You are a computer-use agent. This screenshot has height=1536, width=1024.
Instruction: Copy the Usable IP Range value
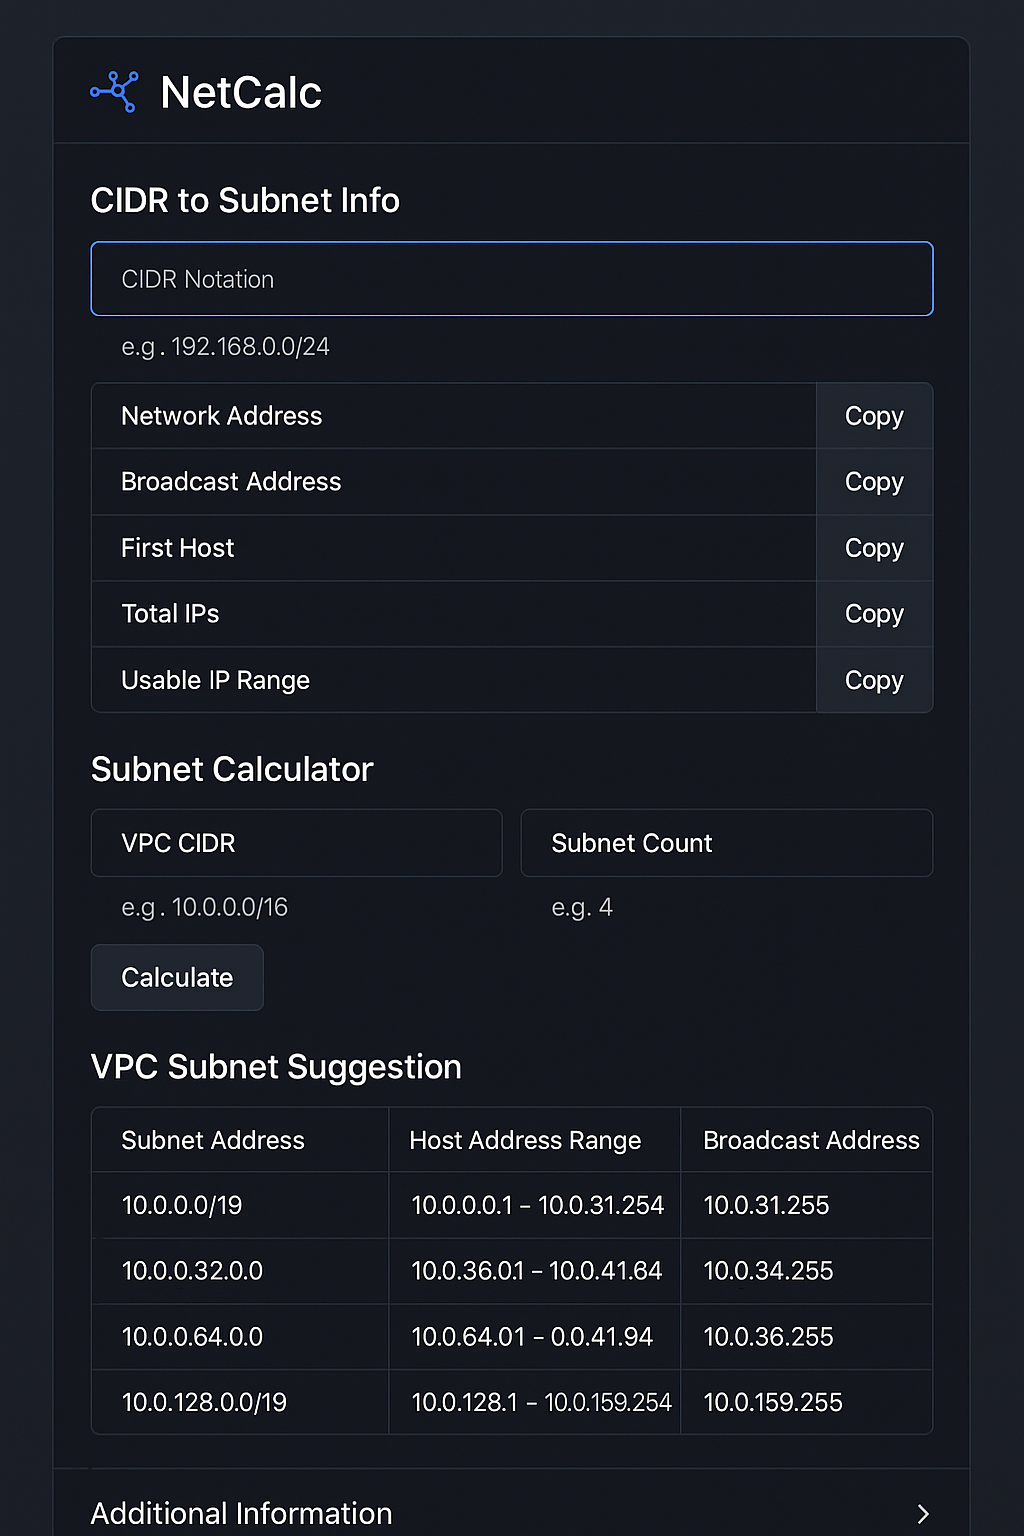pyautogui.click(x=874, y=680)
